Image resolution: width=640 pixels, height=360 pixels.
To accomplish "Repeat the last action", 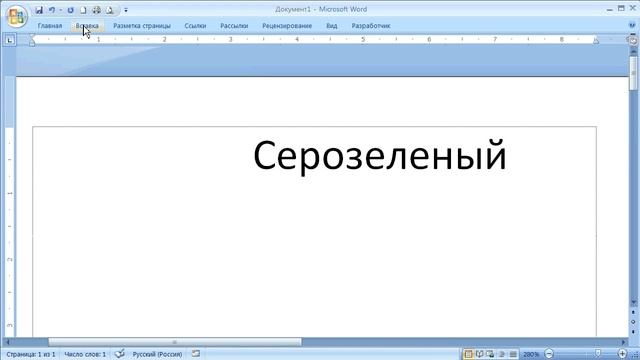I will [x=71, y=10].
